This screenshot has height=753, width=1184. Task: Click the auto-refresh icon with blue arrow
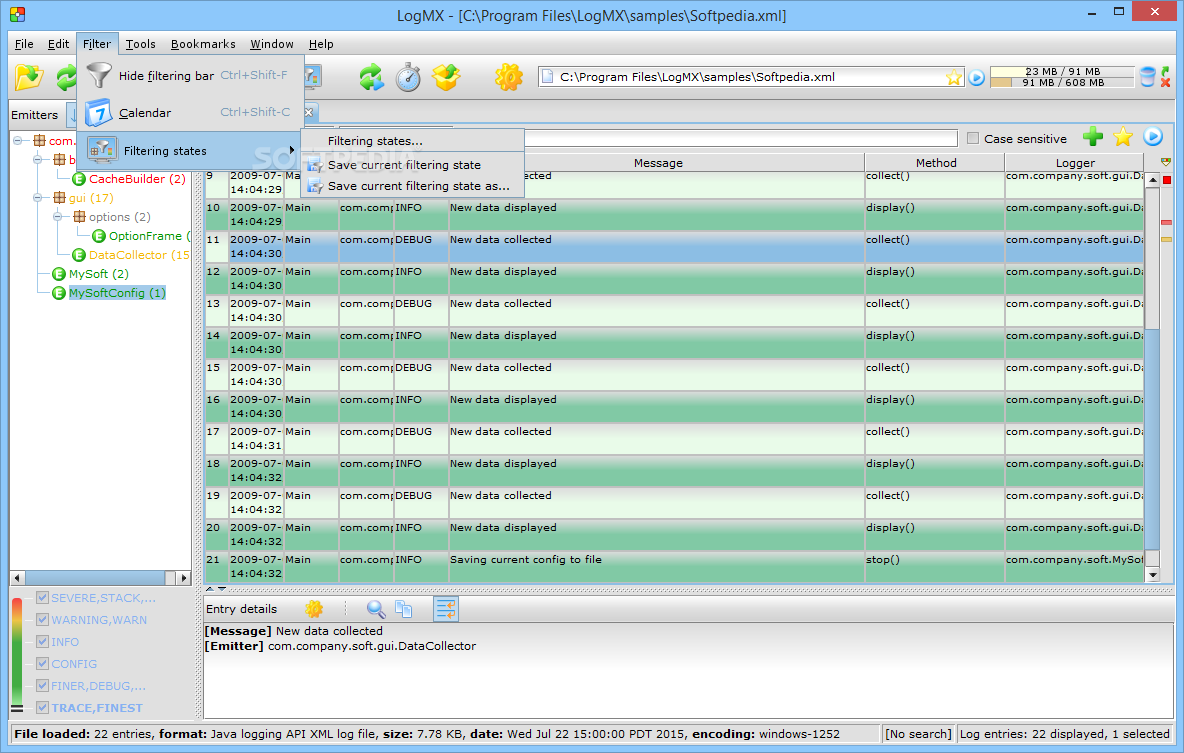pos(371,77)
